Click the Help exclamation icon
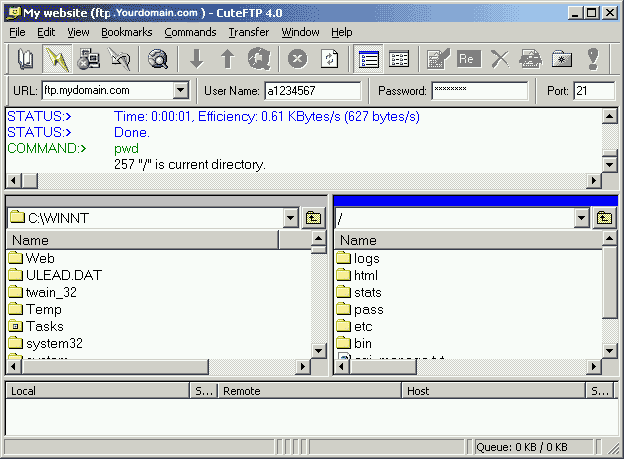Image resolution: width=624 pixels, height=459 pixels. pyautogui.click(x=593, y=59)
